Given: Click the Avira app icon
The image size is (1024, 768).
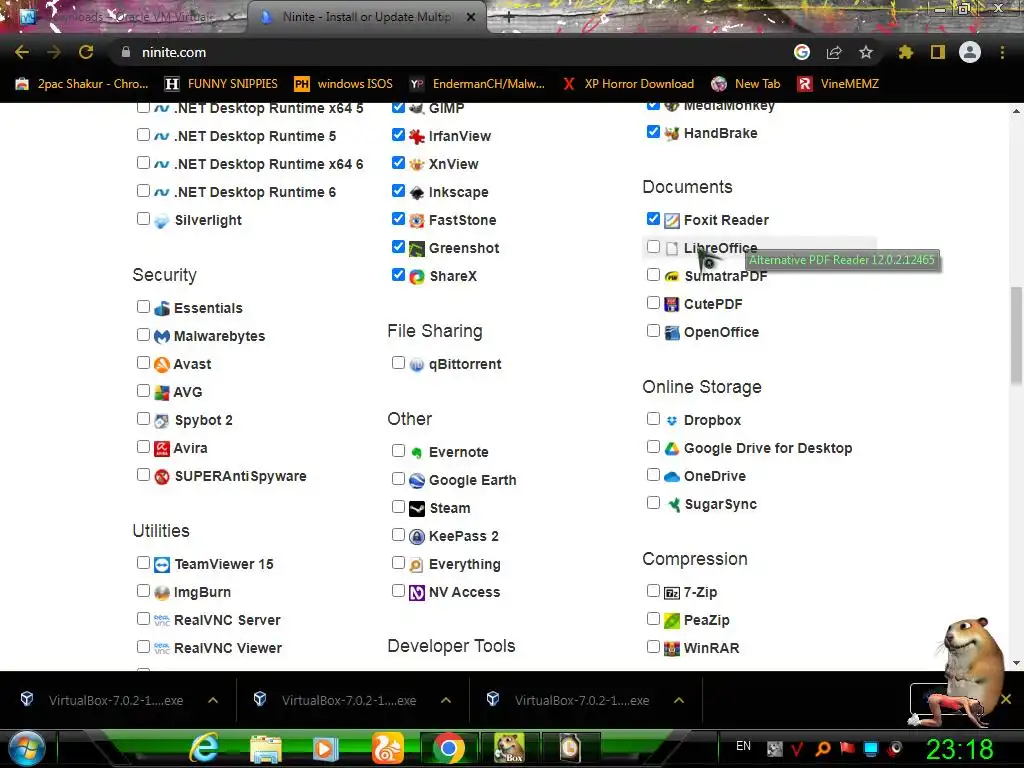Looking at the screenshot, I should point(162,449).
